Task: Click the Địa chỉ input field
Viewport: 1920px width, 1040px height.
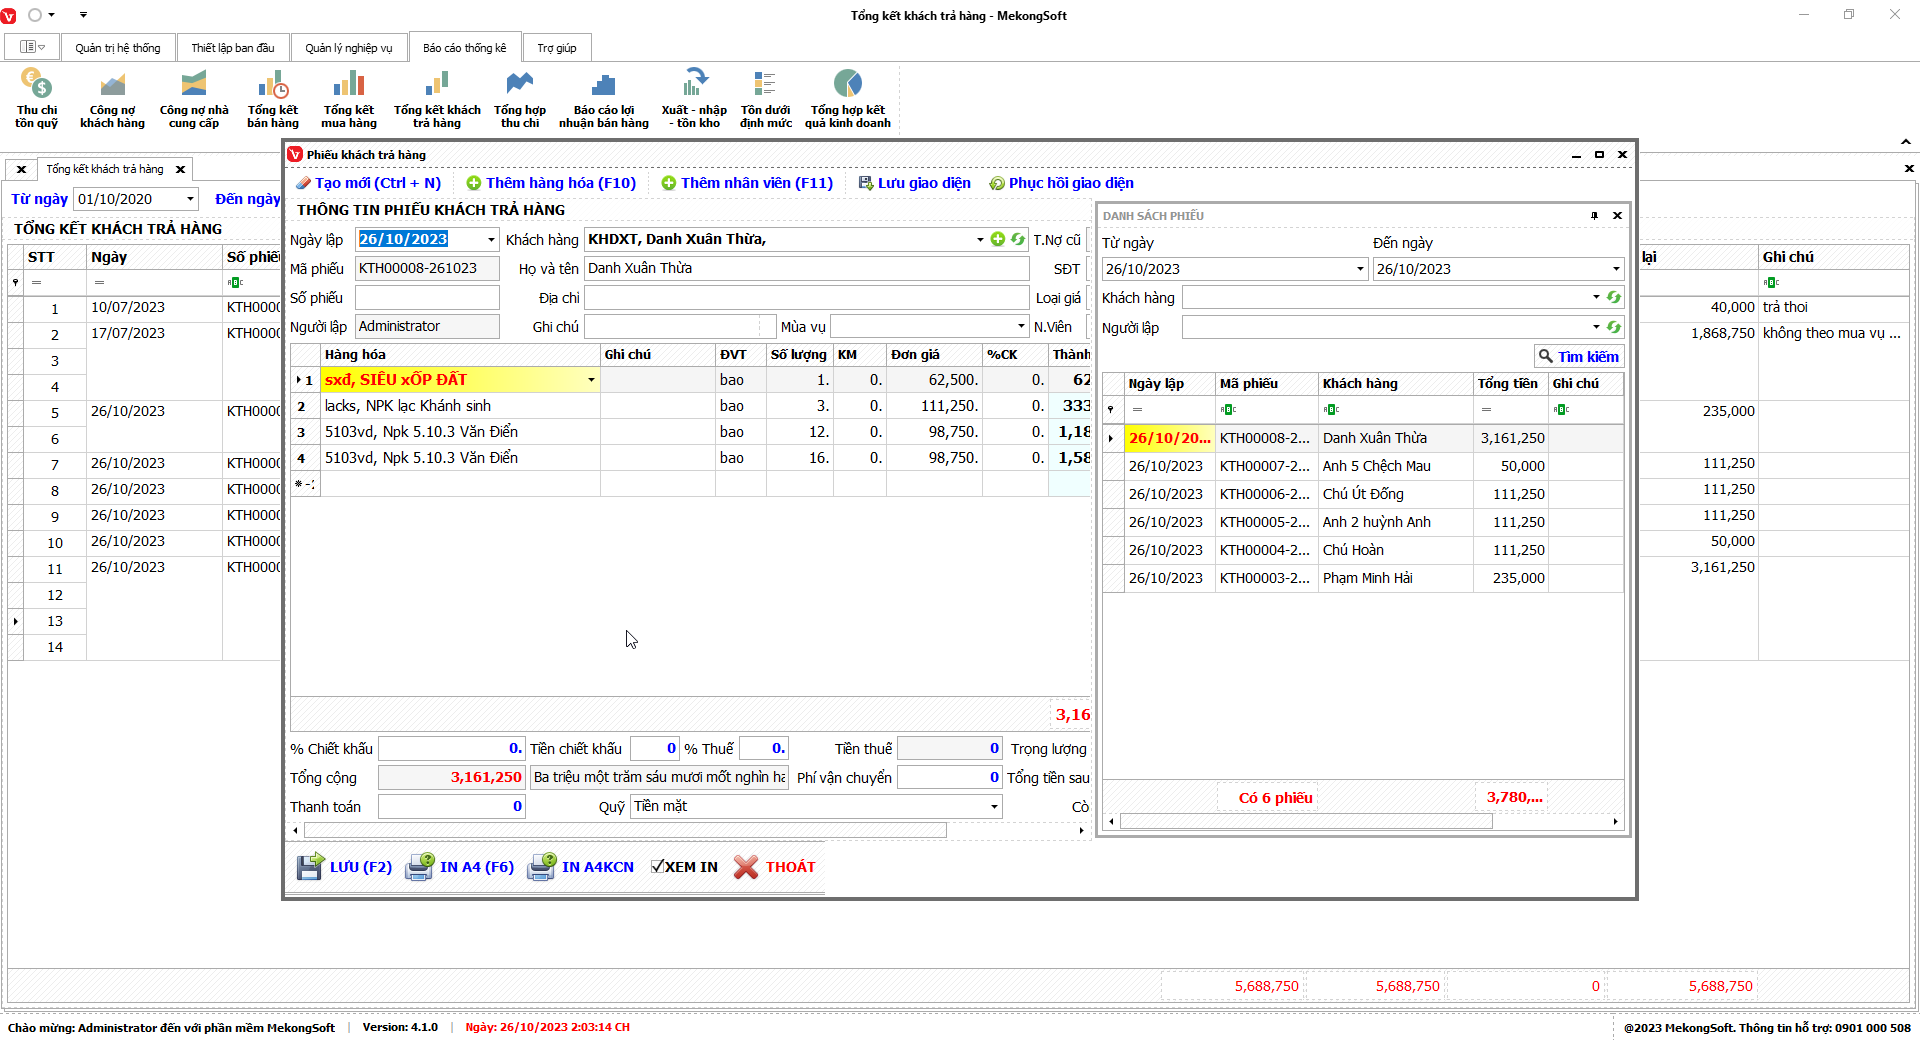Action: 805,298
